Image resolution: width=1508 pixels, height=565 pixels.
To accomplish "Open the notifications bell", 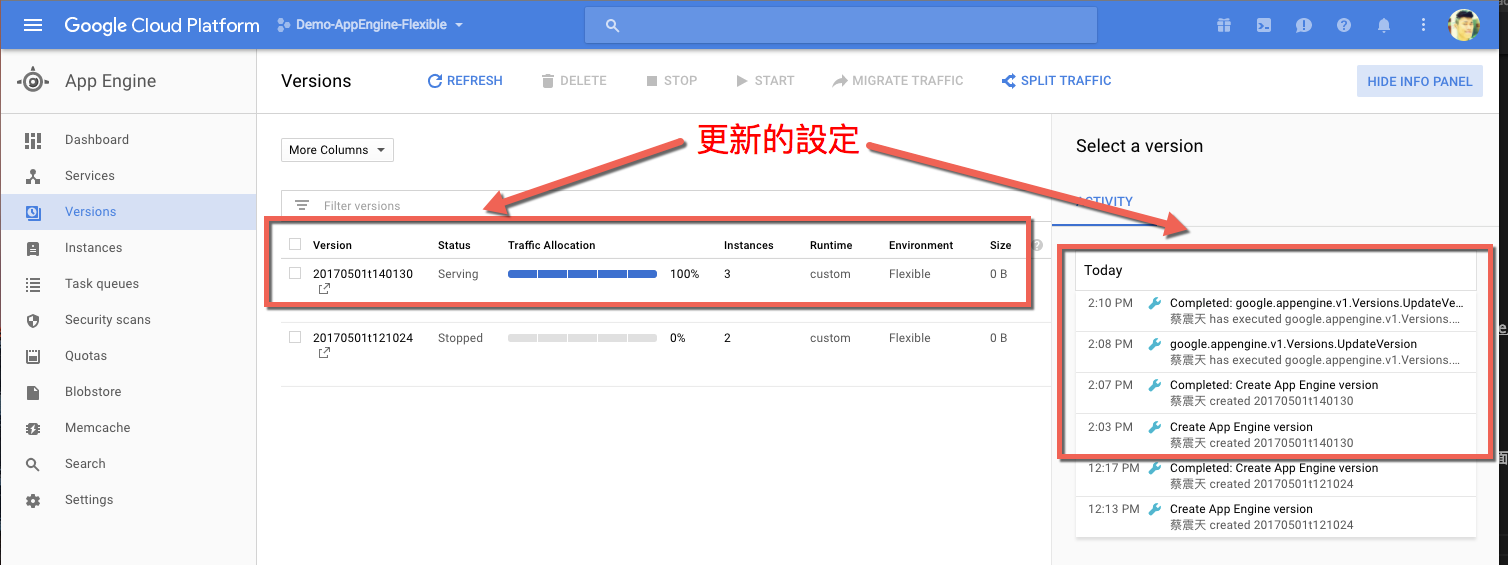I will (1384, 25).
